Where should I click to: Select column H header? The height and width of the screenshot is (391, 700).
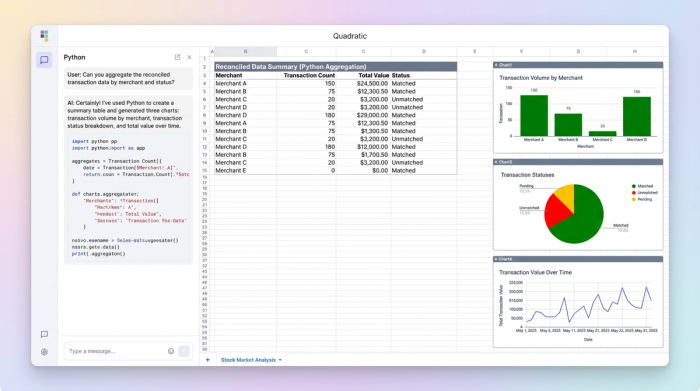pyautogui.click(x=634, y=51)
